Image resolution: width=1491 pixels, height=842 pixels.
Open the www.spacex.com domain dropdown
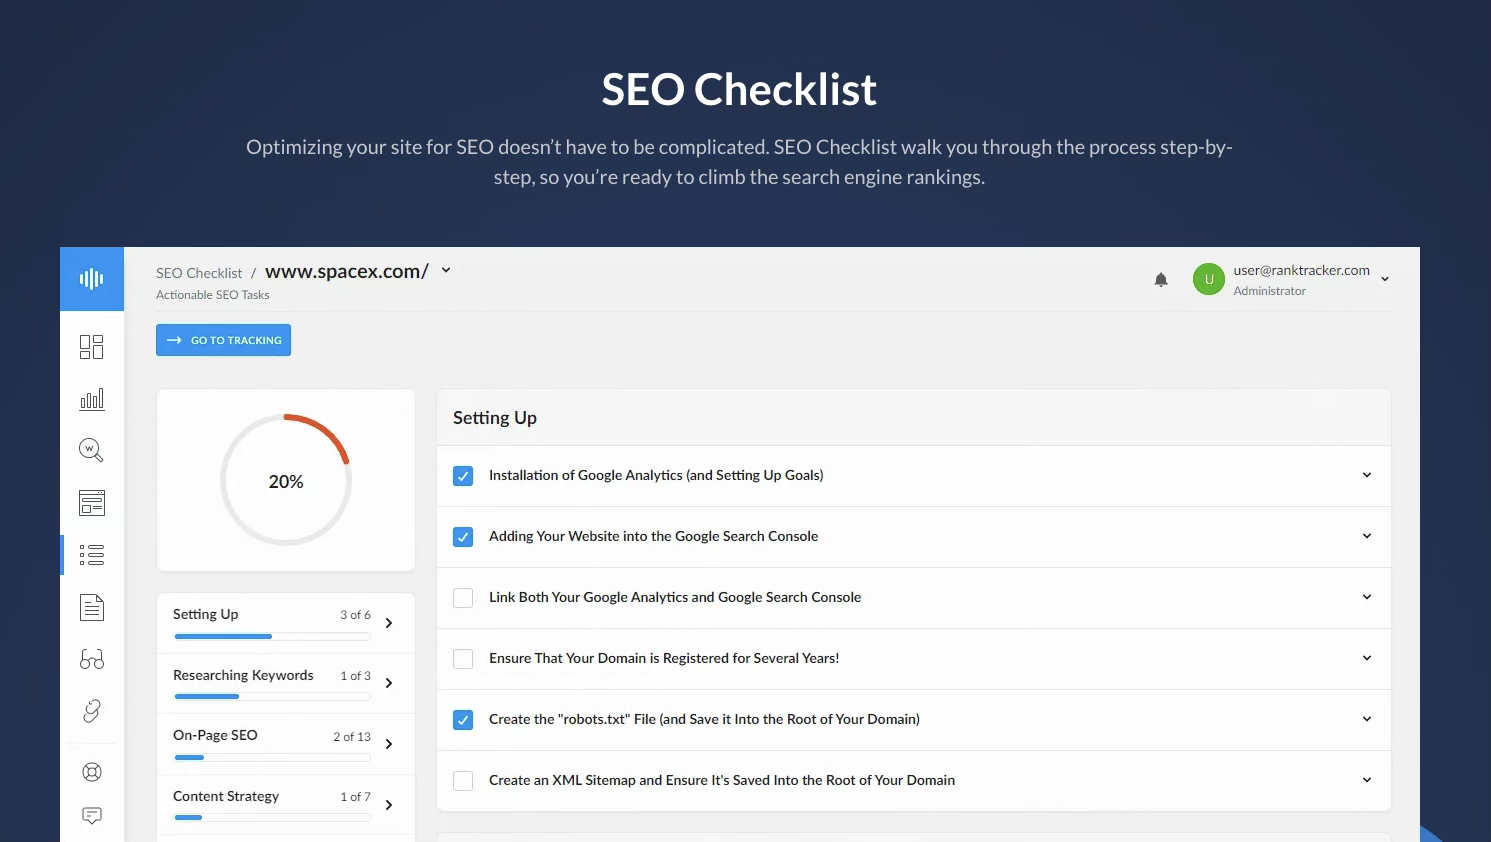click(446, 270)
